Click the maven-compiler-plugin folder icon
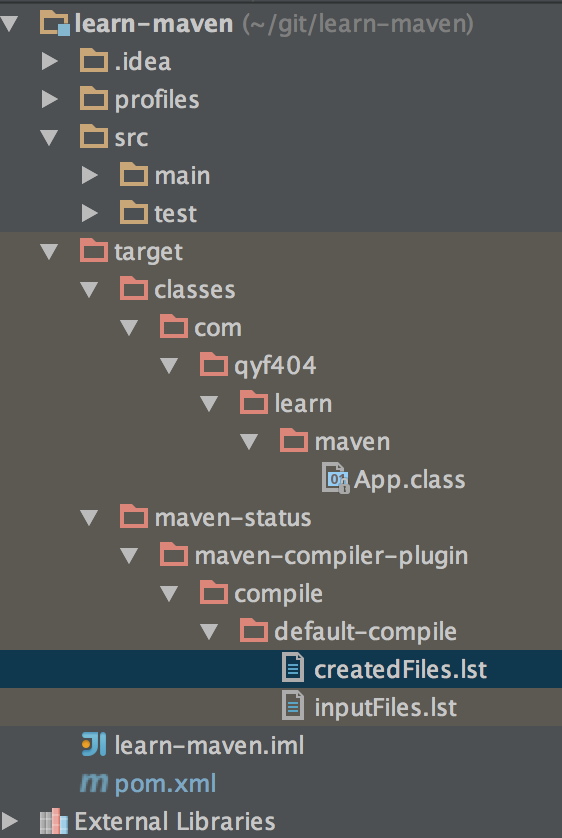 (x=174, y=554)
